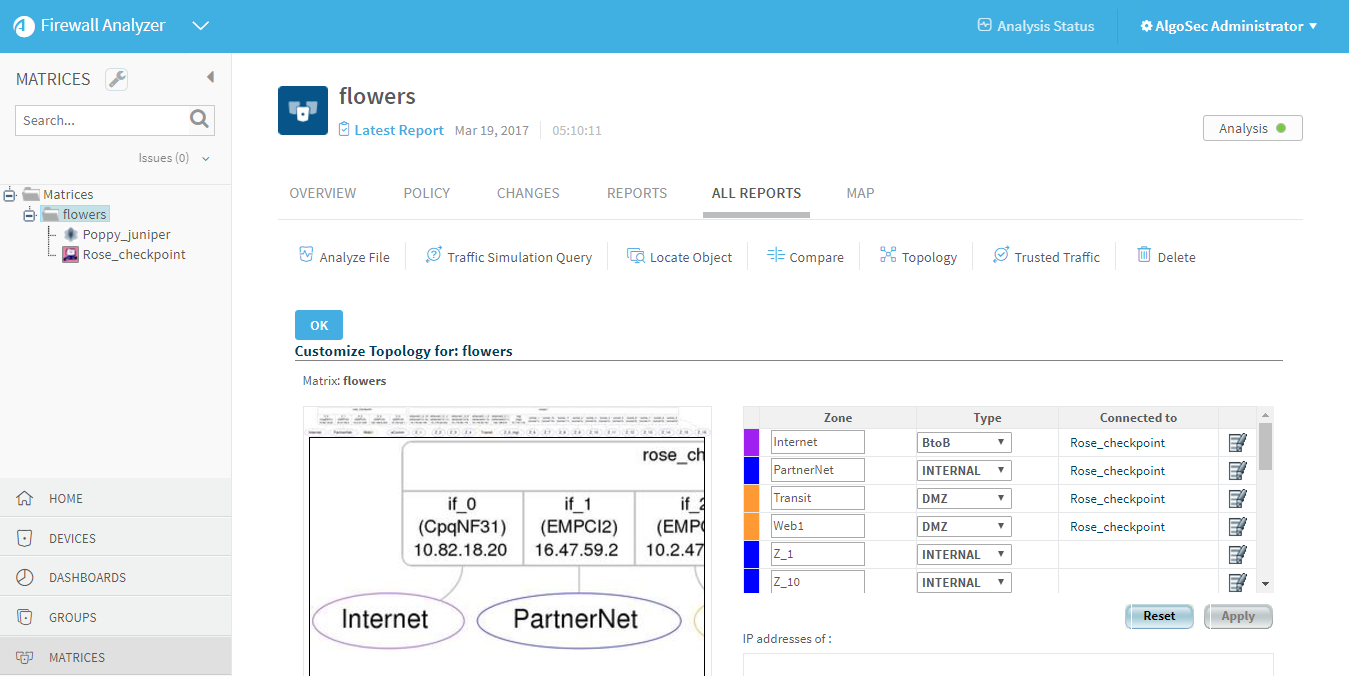Edit the Internet zone row icon
Image resolution: width=1349 pixels, height=676 pixels.
[x=1237, y=443]
